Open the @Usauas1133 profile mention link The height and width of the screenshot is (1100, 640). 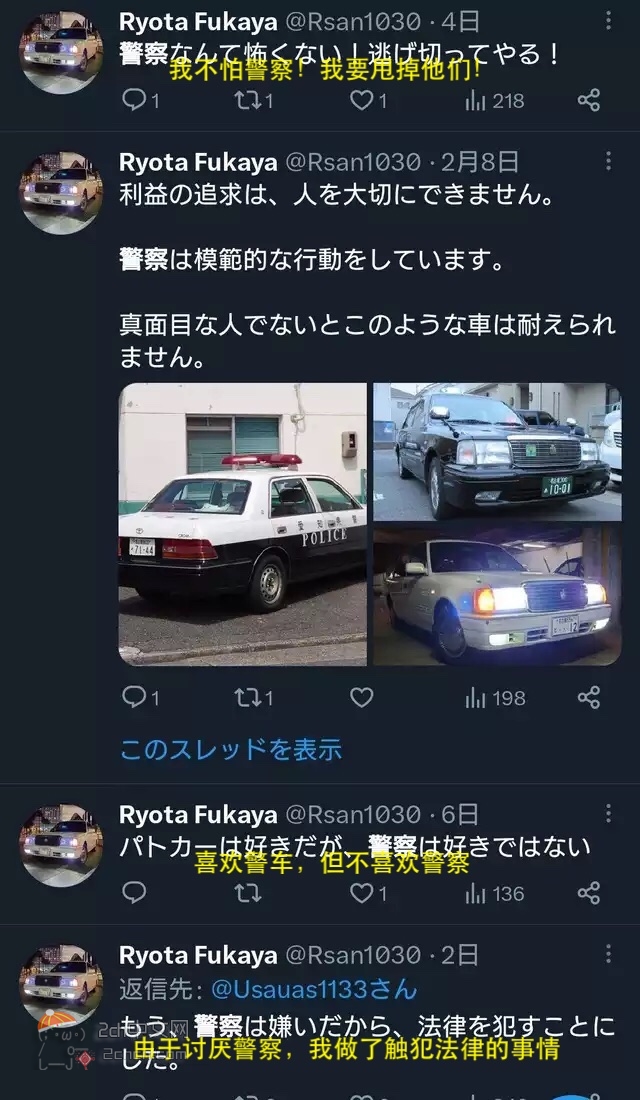click(314, 990)
